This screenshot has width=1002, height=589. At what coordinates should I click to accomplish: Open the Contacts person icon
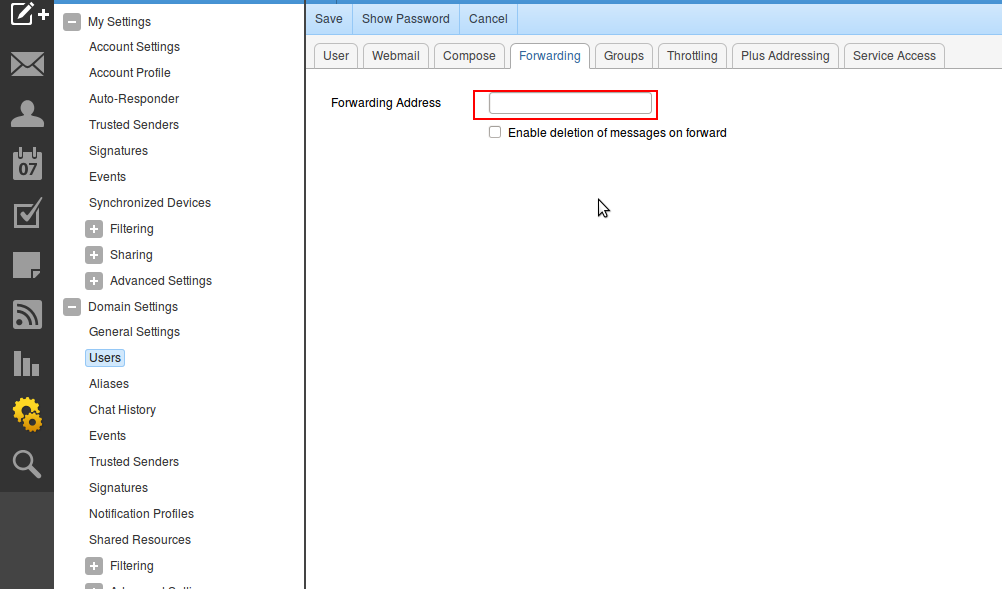27,114
